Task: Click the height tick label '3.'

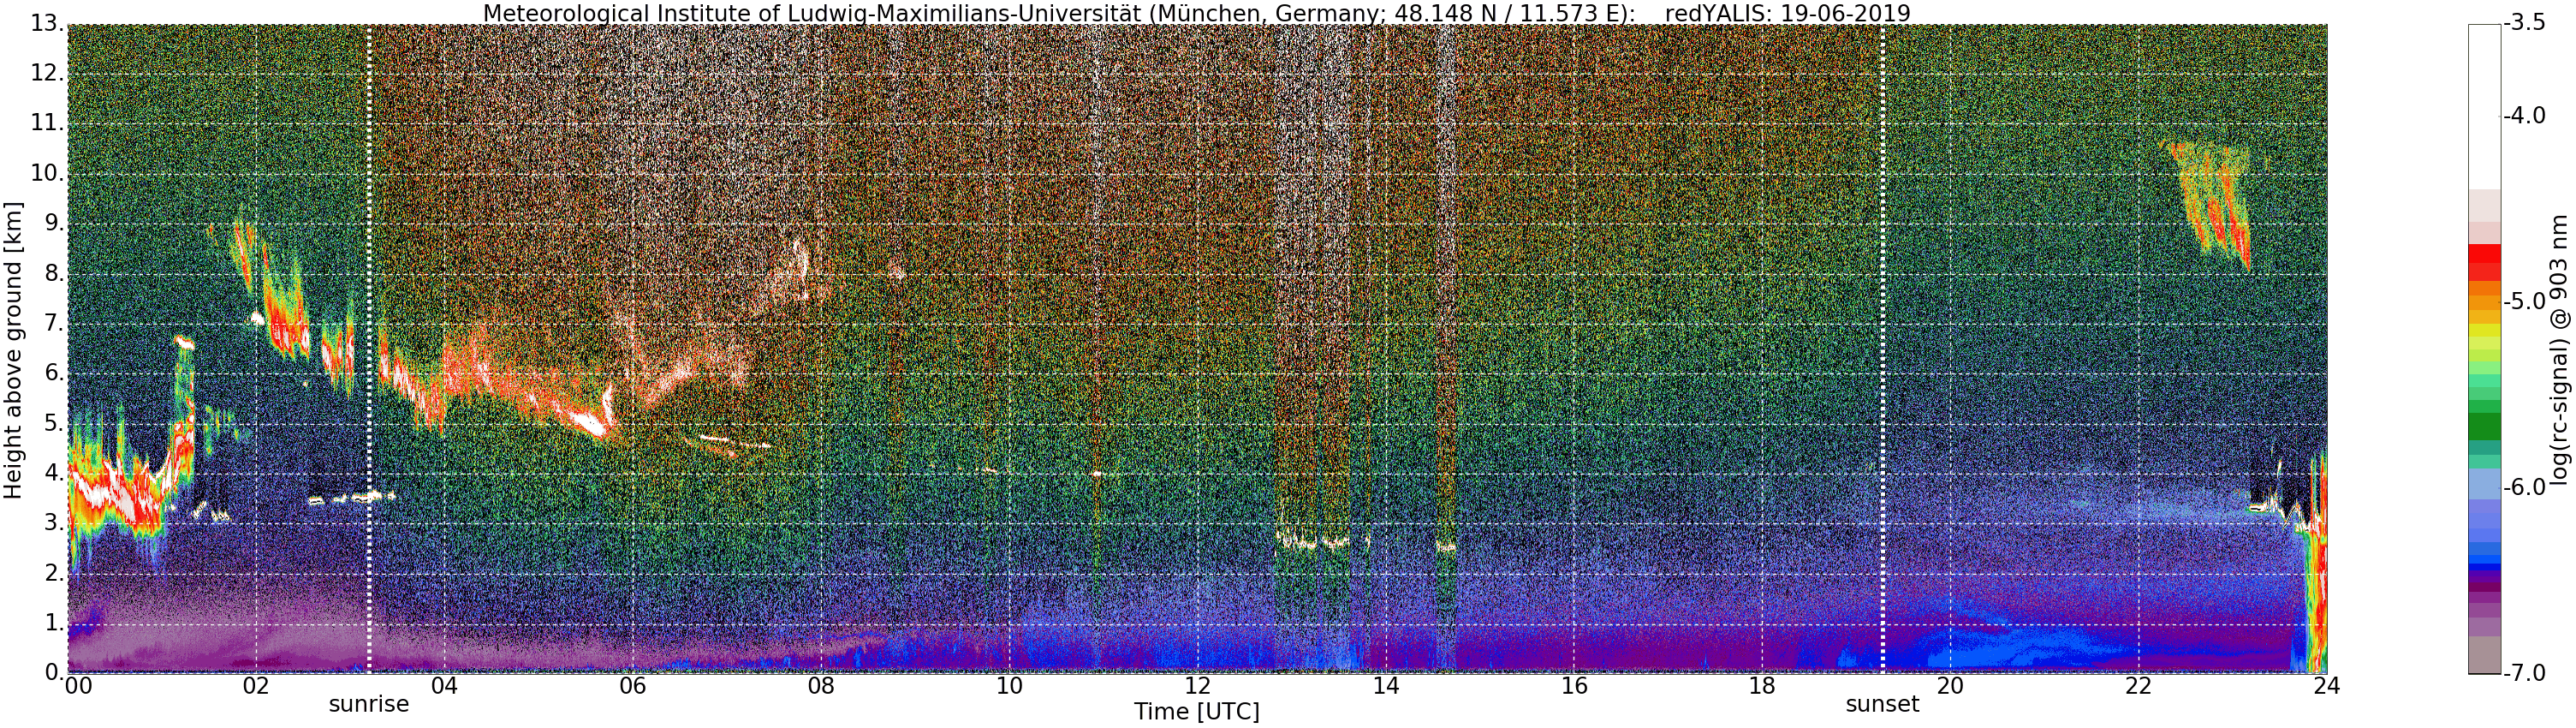Action: [53, 523]
